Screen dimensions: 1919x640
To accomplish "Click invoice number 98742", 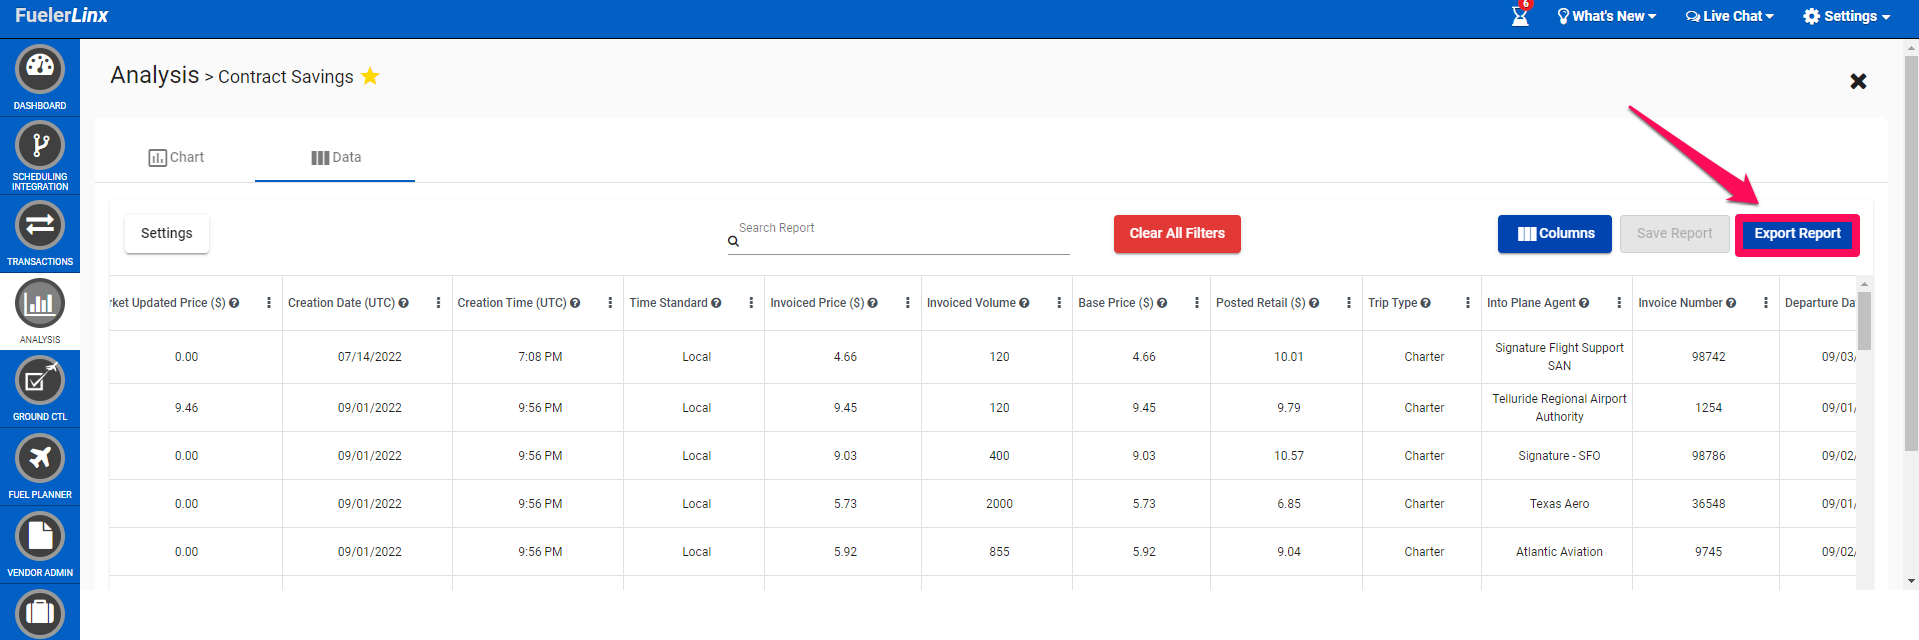I will (x=1708, y=357).
